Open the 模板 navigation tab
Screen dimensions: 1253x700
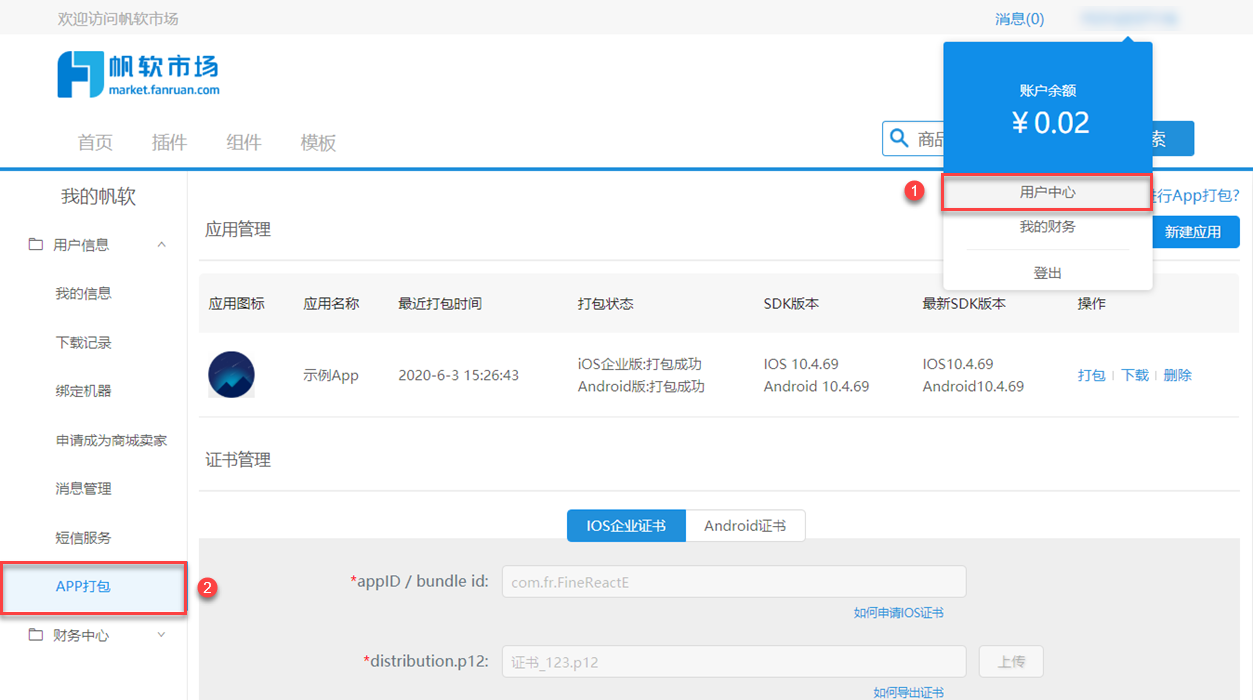tap(318, 142)
